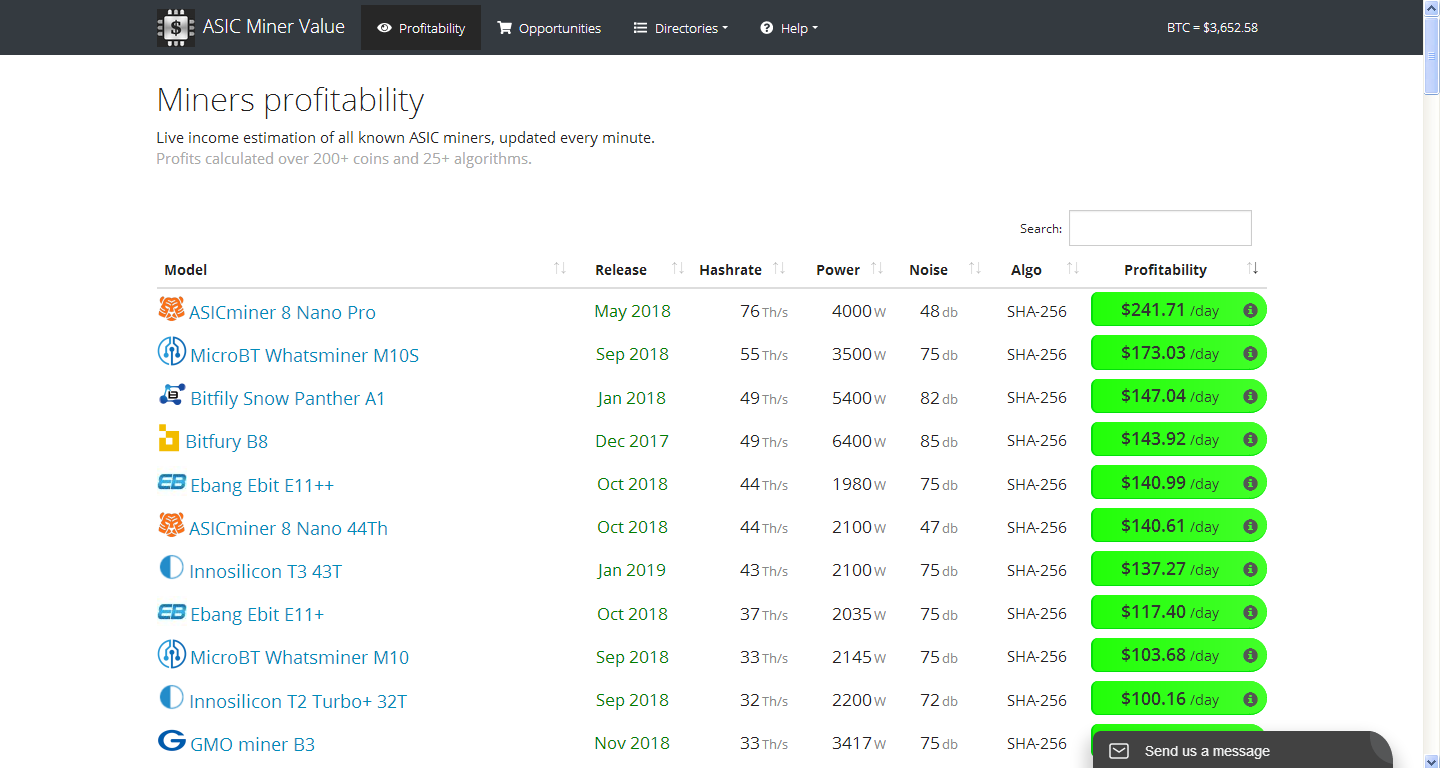Open info icon on $173.03 profitability
Image resolution: width=1440 pixels, height=768 pixels.
[1250, 354]
